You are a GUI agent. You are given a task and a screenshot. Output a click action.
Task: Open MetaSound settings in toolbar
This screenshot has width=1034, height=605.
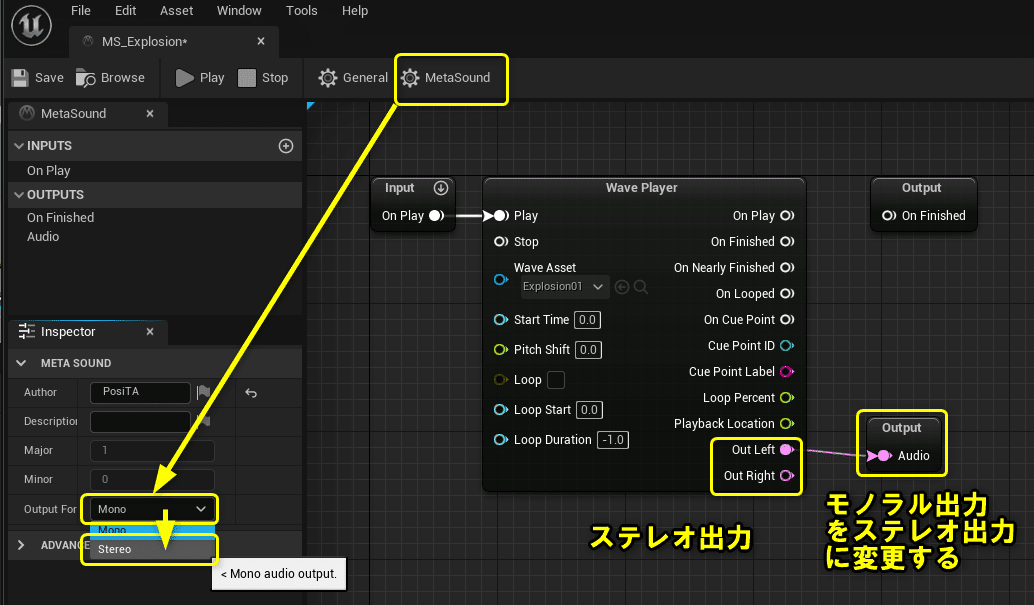click(x=446, y=78)
